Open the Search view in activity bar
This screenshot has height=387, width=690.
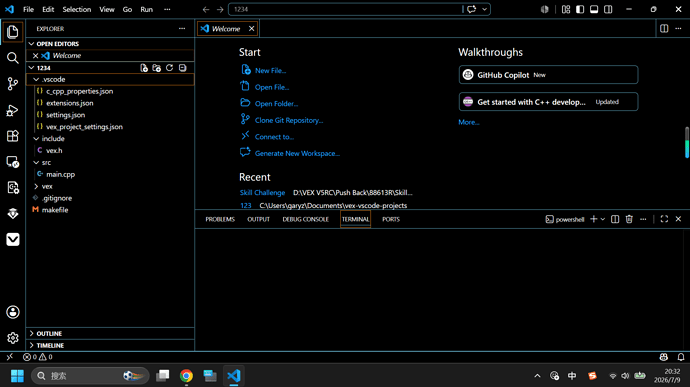[13, 58]
